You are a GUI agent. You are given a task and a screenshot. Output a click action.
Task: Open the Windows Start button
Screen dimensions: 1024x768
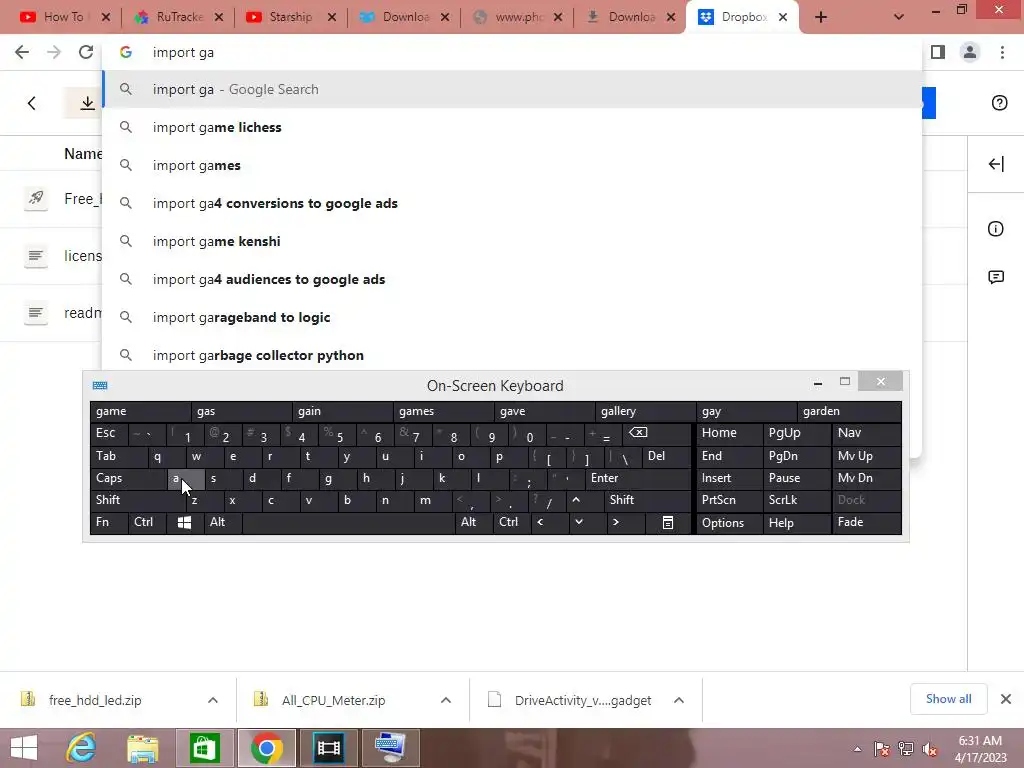tap(24, 748)
